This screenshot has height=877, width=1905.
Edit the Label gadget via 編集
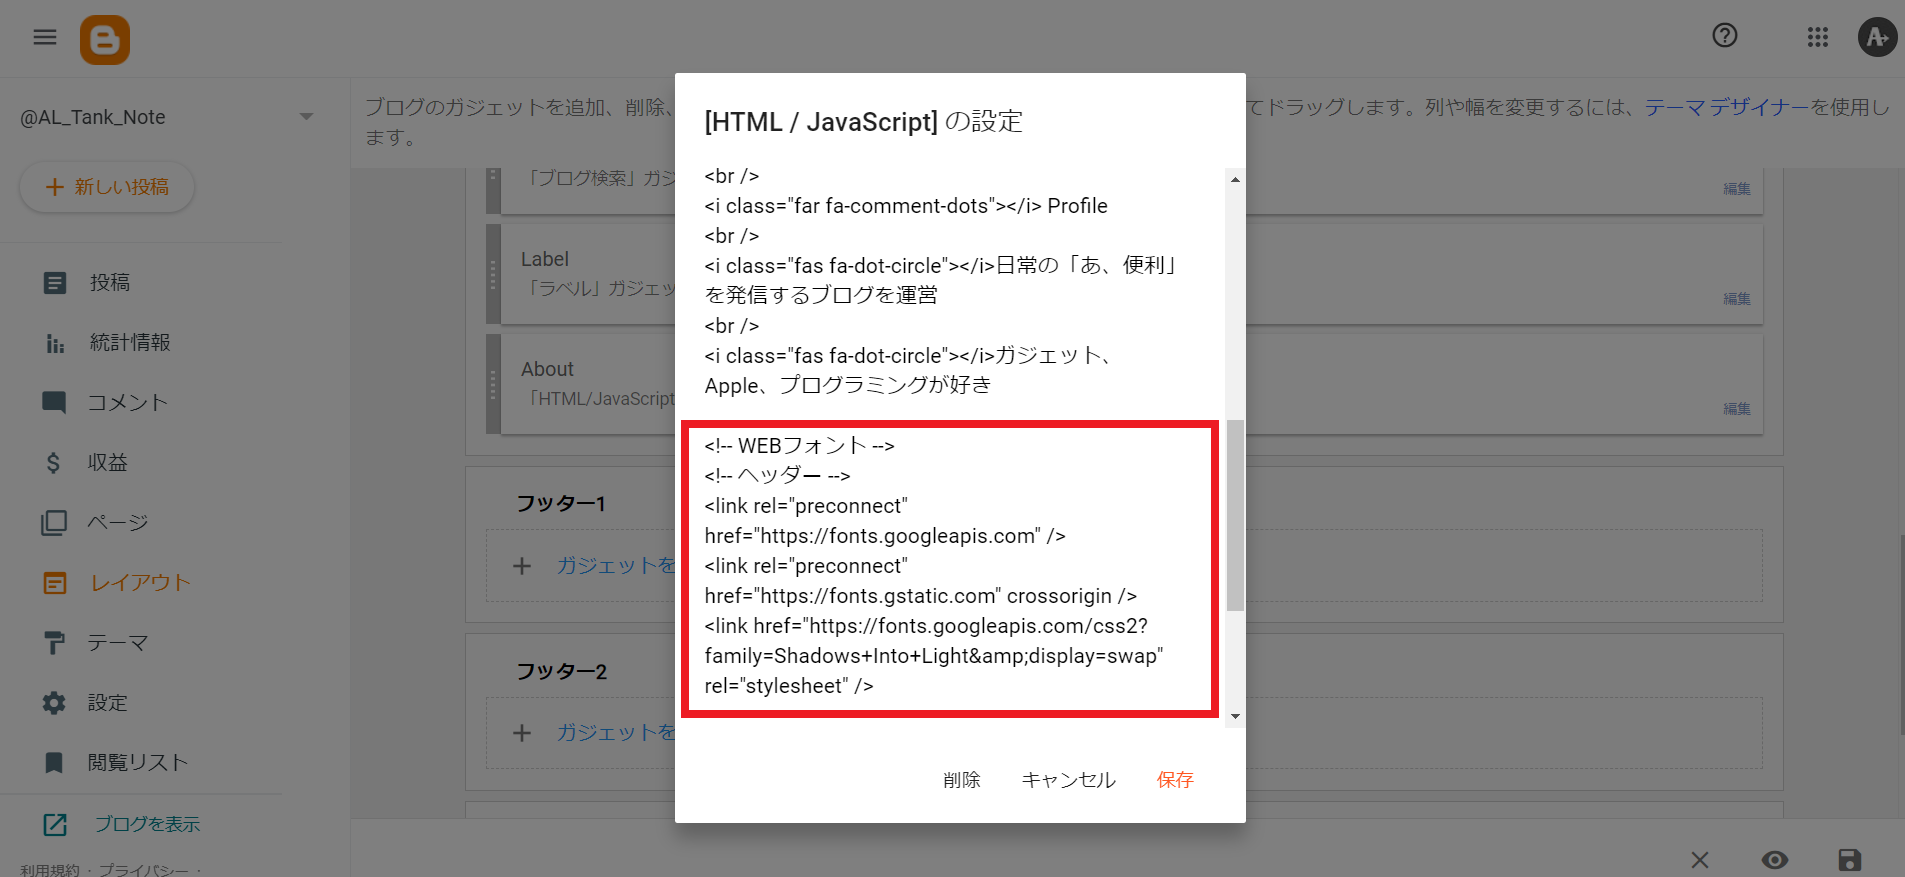pos(1737,299)
